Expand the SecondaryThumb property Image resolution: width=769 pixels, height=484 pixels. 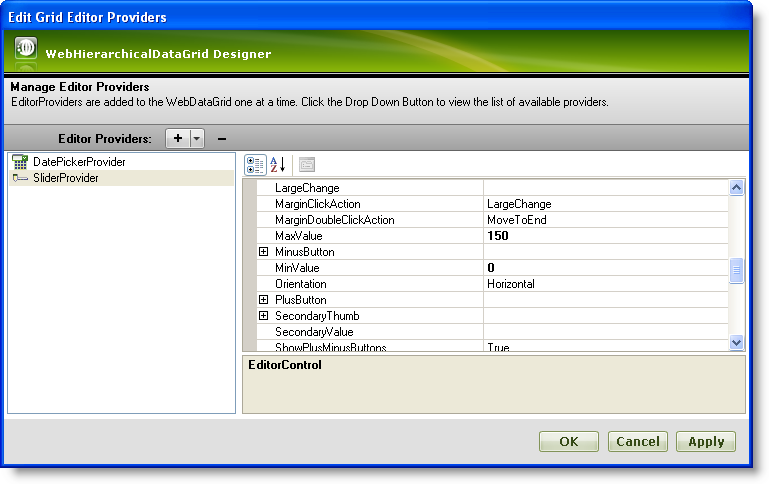click(x=263, y=316)
